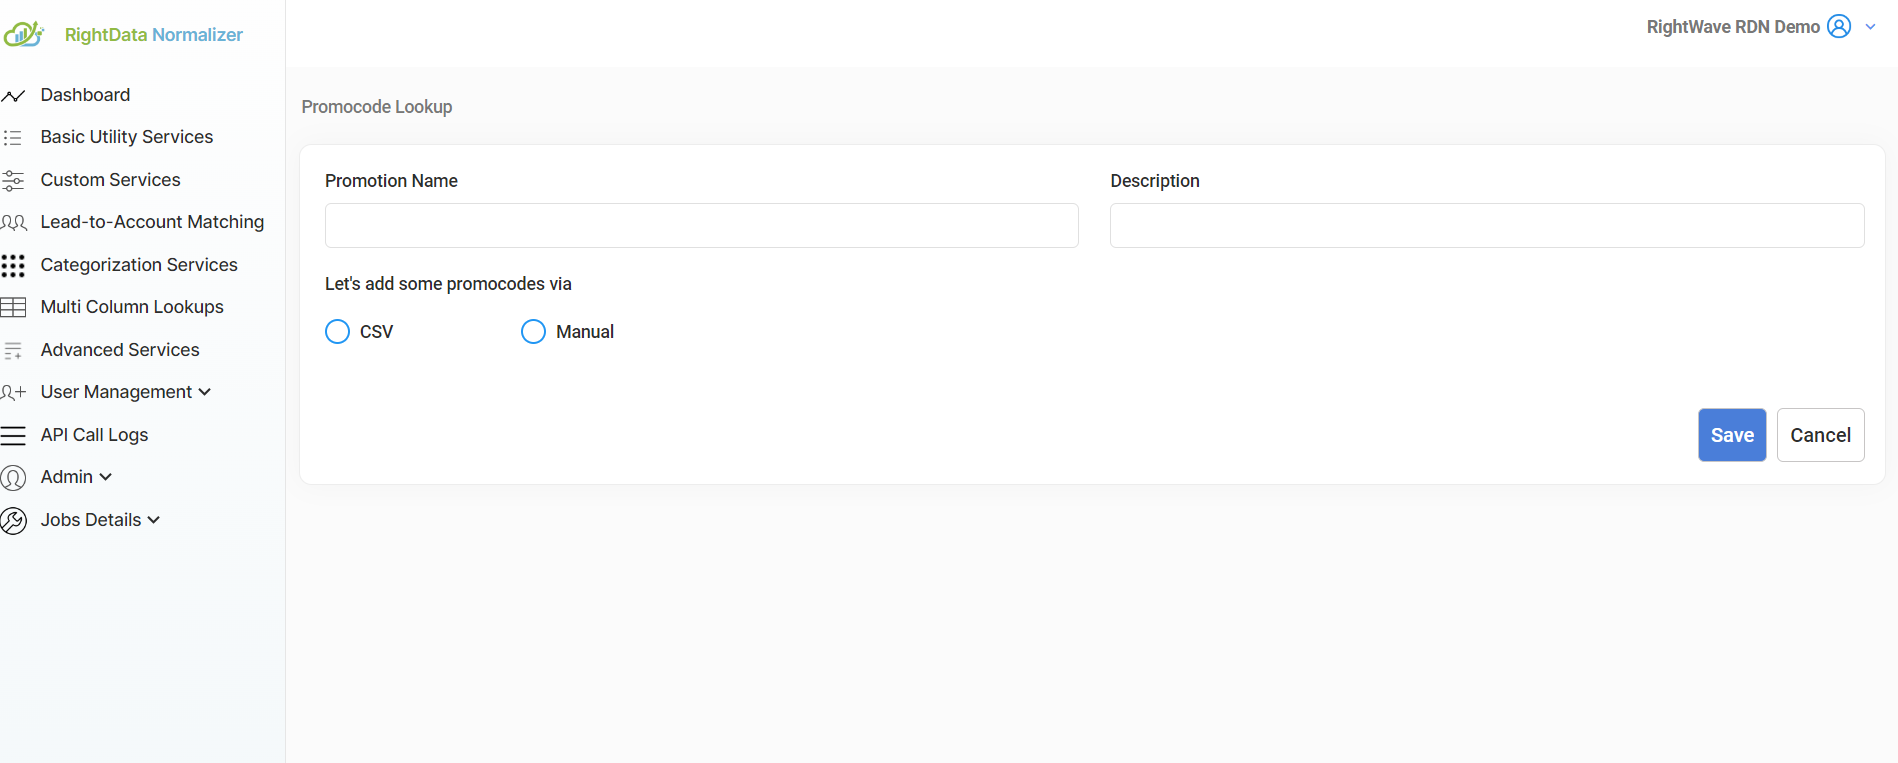
Task: Expand the Admin menu chevron
Action: [x=106, y=477]
